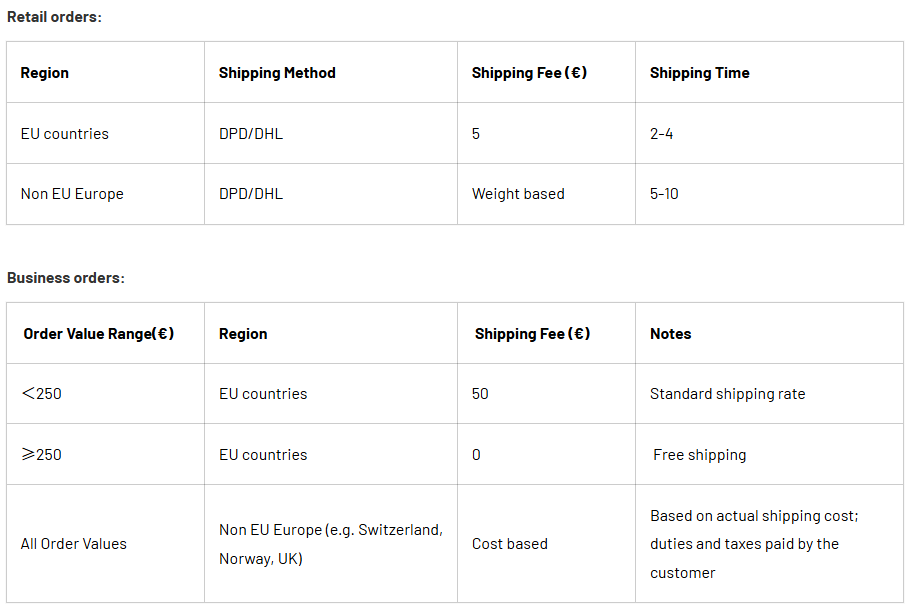Click the "All Order Values" cell
The image size is (911, 615).
[x=74, y=544]
